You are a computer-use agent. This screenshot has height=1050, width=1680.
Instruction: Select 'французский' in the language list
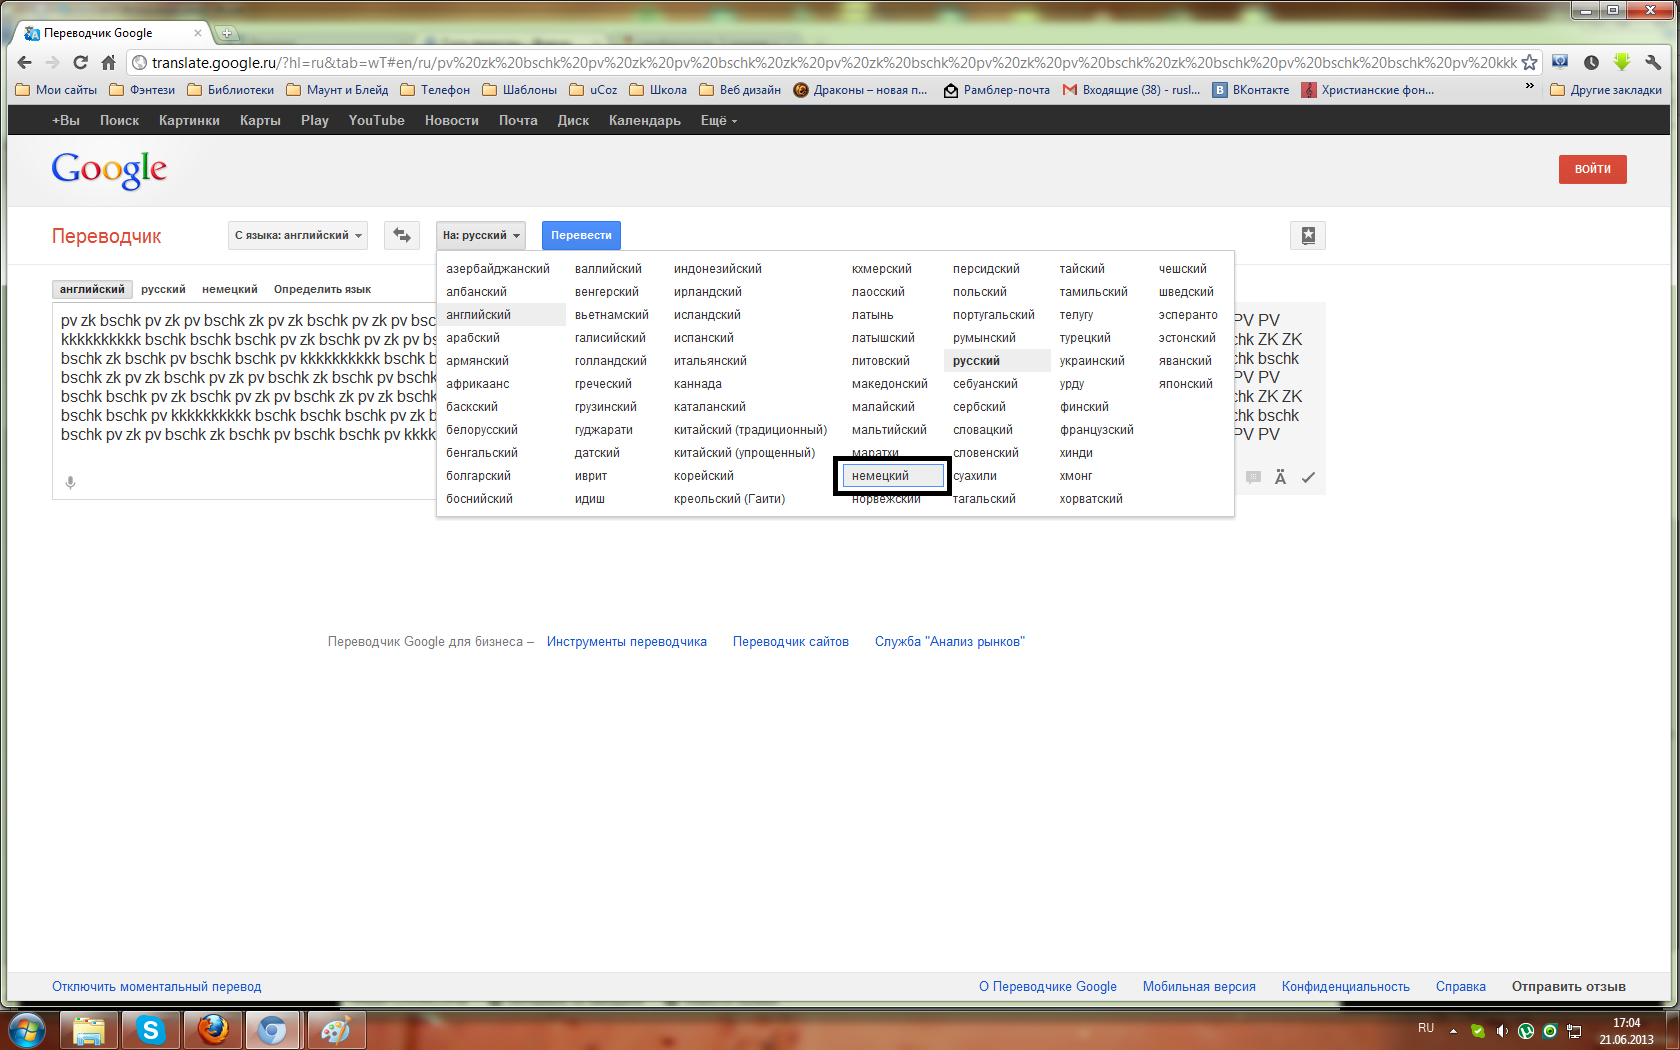point(1097,430)
